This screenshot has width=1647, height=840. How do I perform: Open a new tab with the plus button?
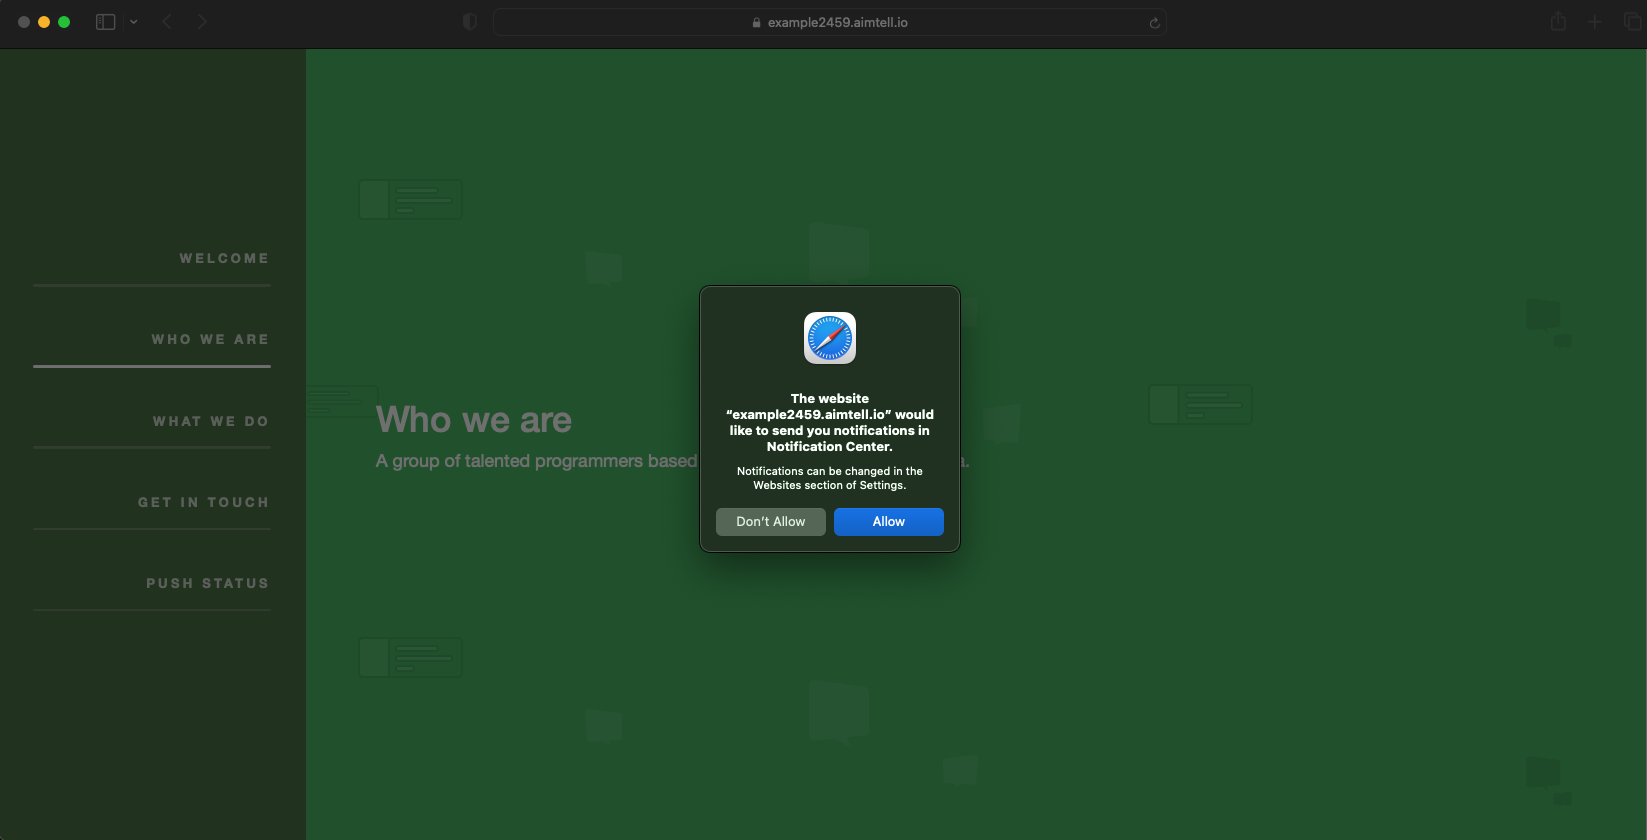coord(1595,22)
